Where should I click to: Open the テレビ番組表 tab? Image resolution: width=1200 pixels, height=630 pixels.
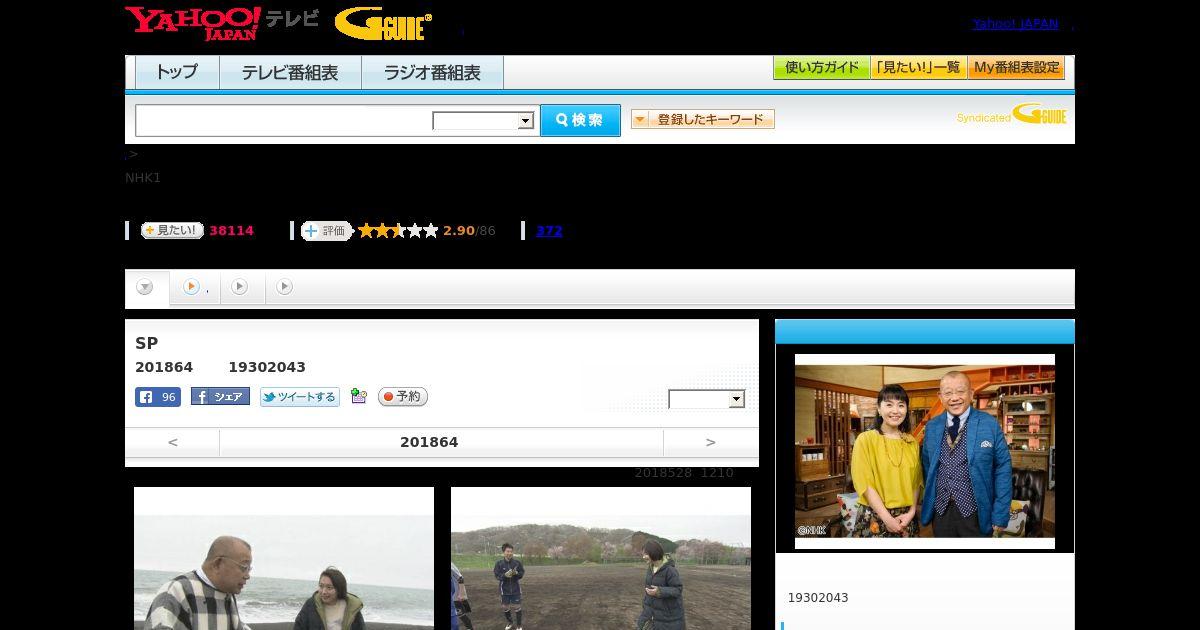pos(290,73)
